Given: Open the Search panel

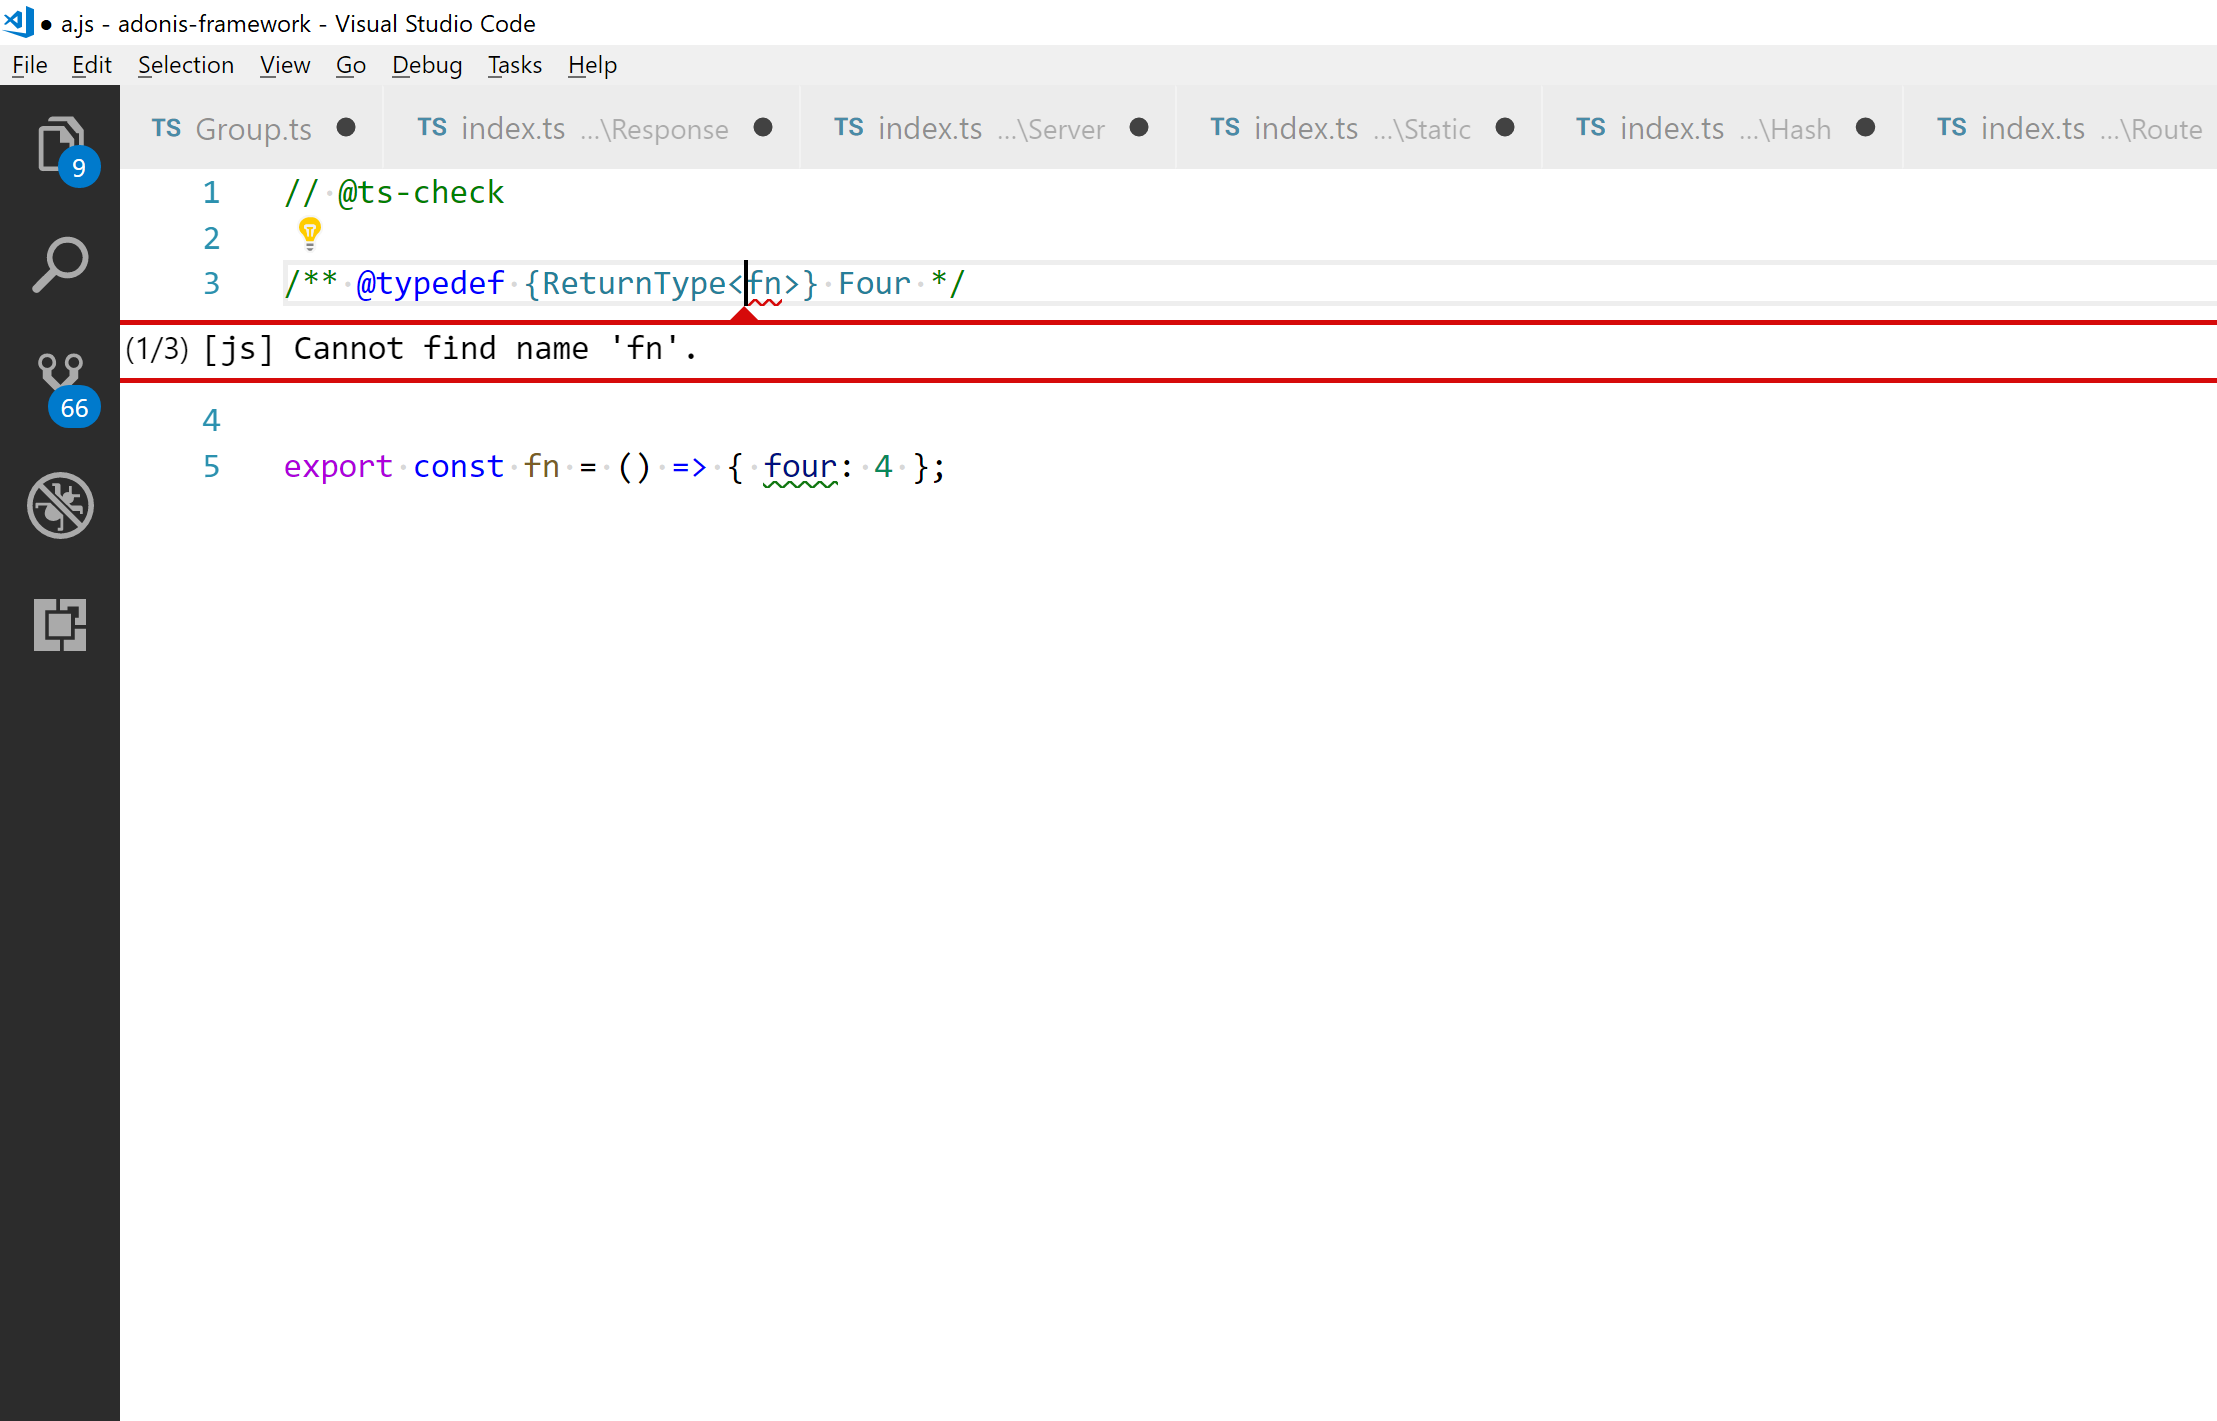Looking at the screenshot, I should (x=60, y=263).
